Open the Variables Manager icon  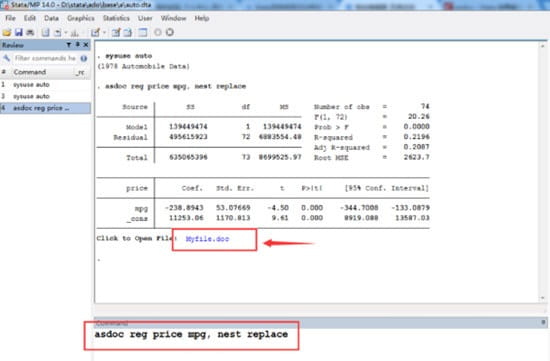143,33
